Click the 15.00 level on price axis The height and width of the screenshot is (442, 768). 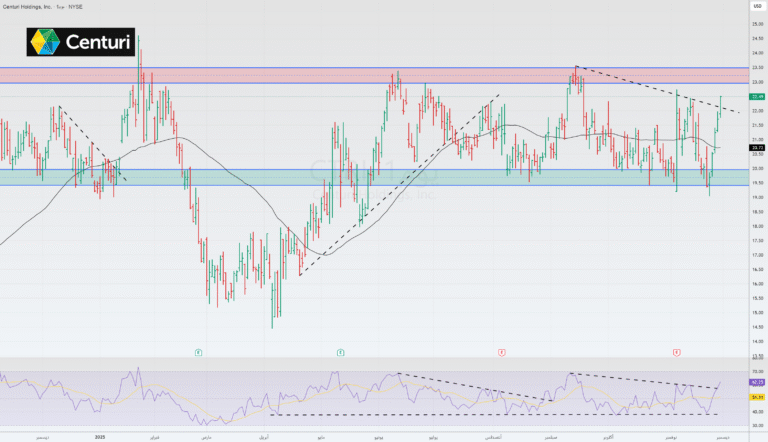[757, 313]
